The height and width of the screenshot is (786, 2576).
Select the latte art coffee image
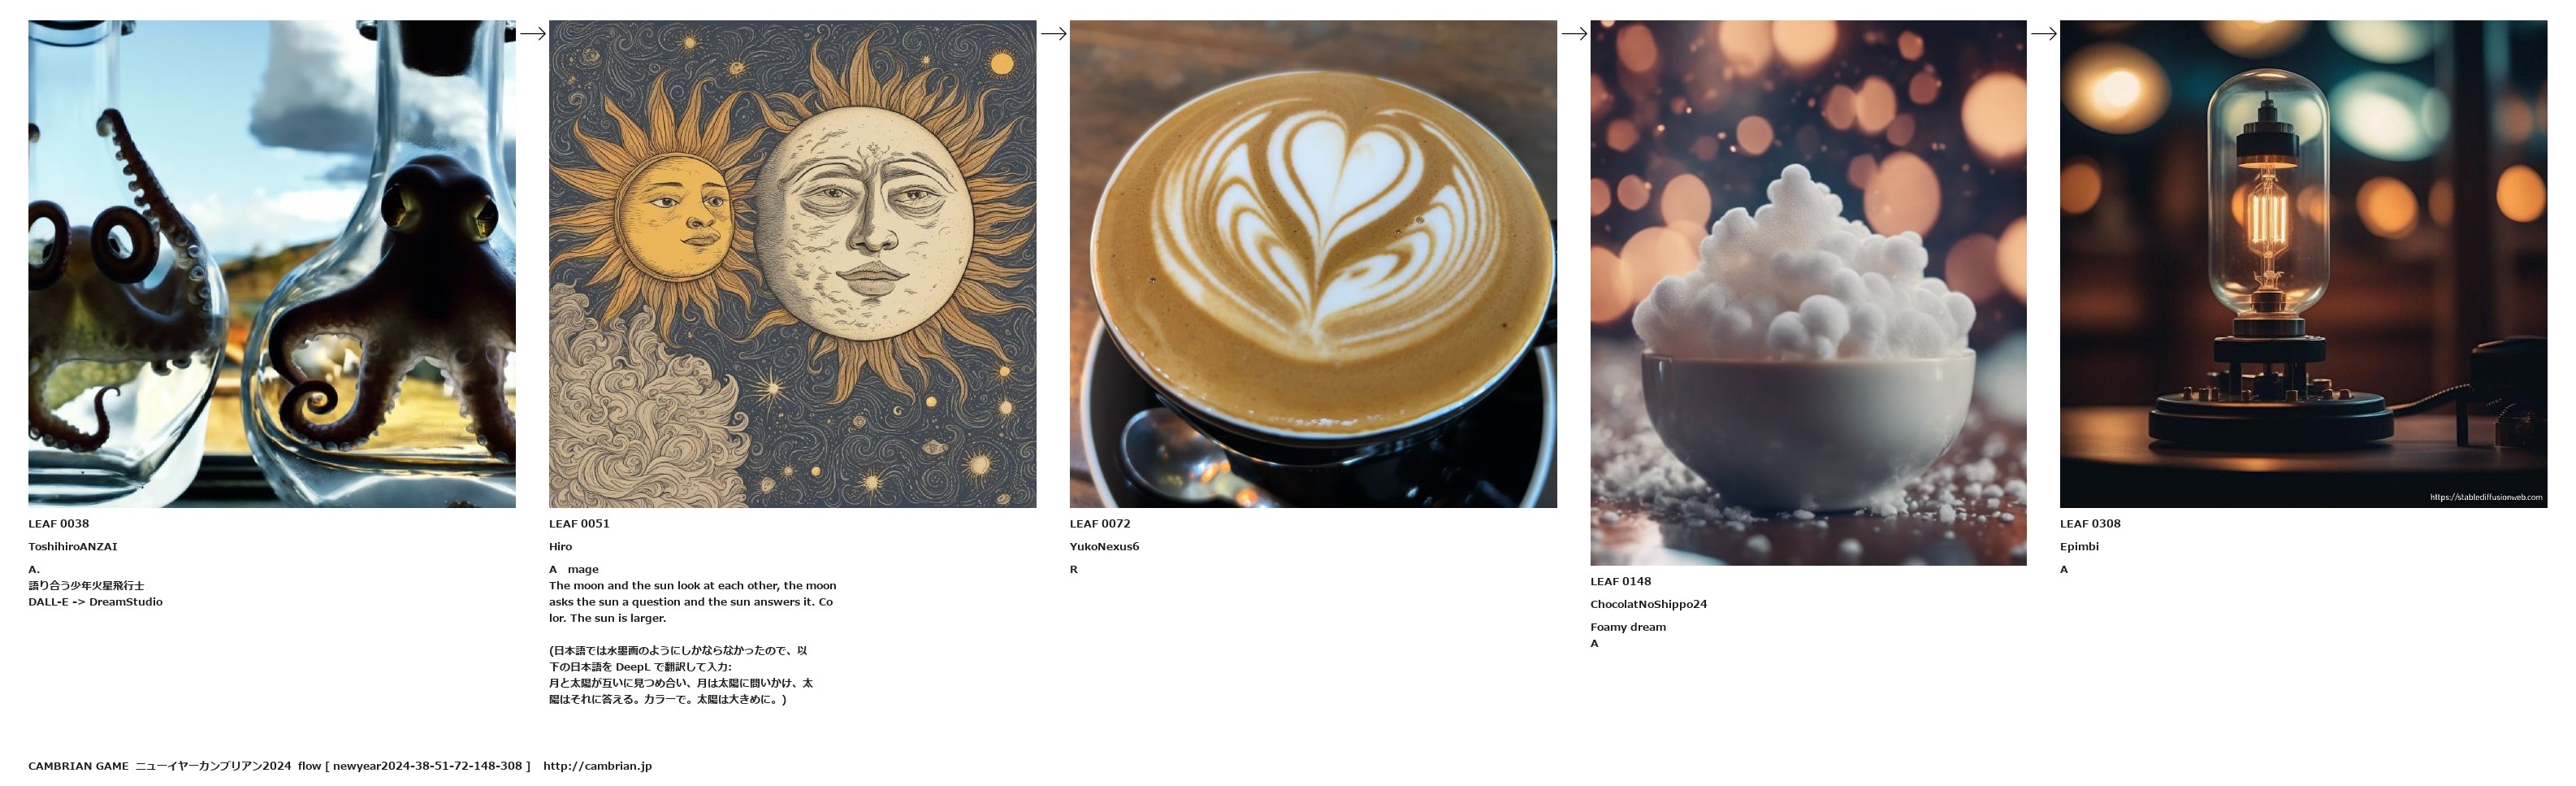[x=1313, y=264]
